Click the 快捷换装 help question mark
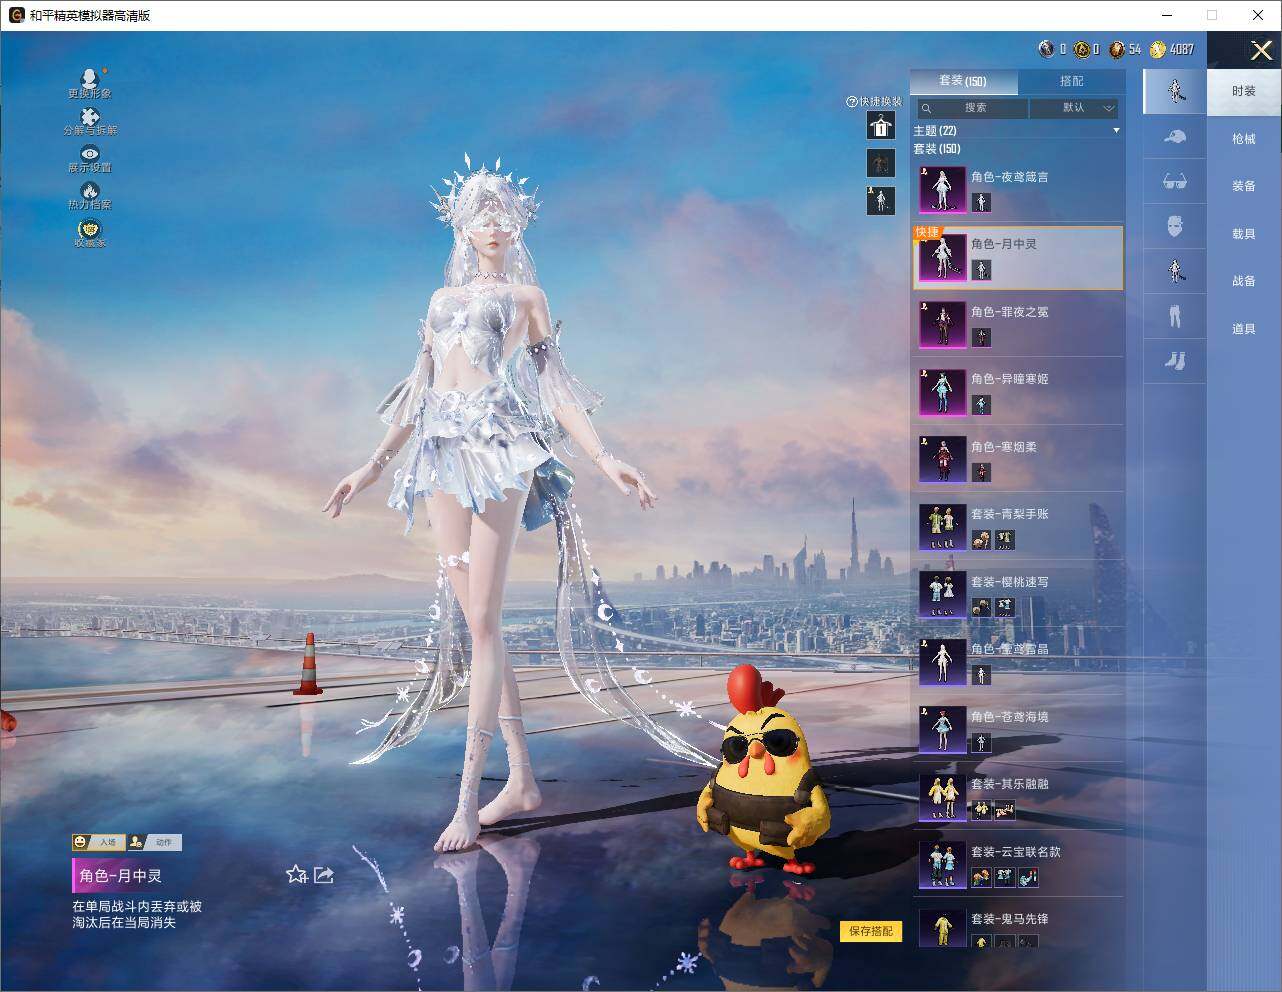1282x992 pixels. 852,101
